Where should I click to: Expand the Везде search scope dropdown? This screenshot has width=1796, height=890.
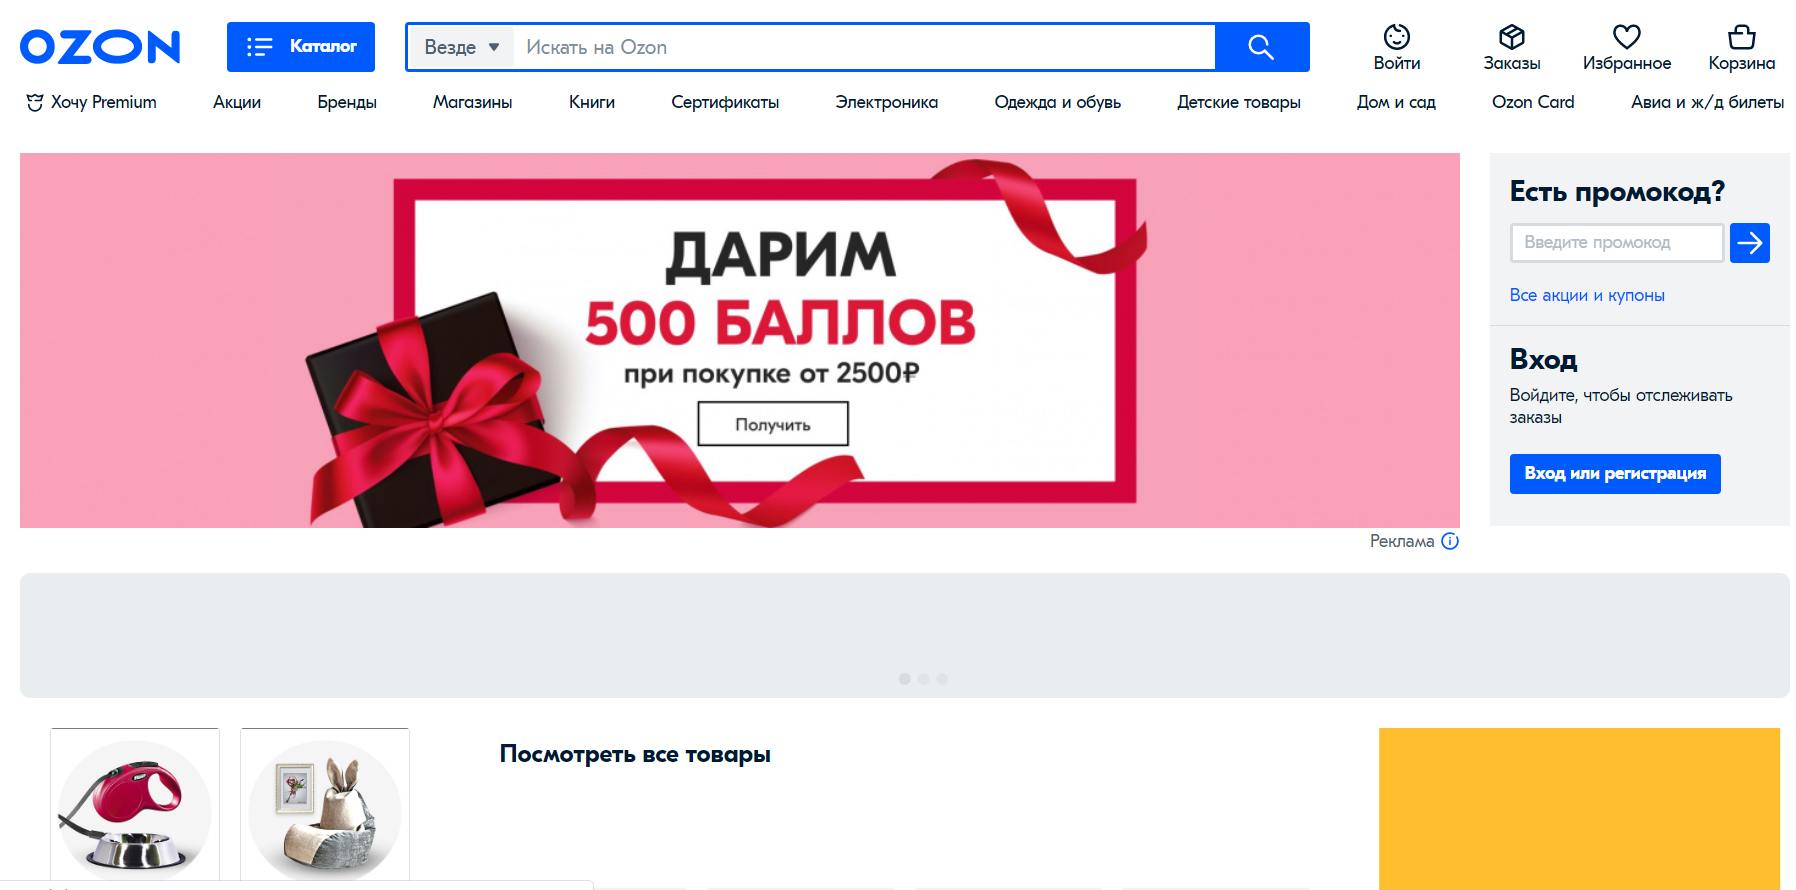[x=461, y=47]
